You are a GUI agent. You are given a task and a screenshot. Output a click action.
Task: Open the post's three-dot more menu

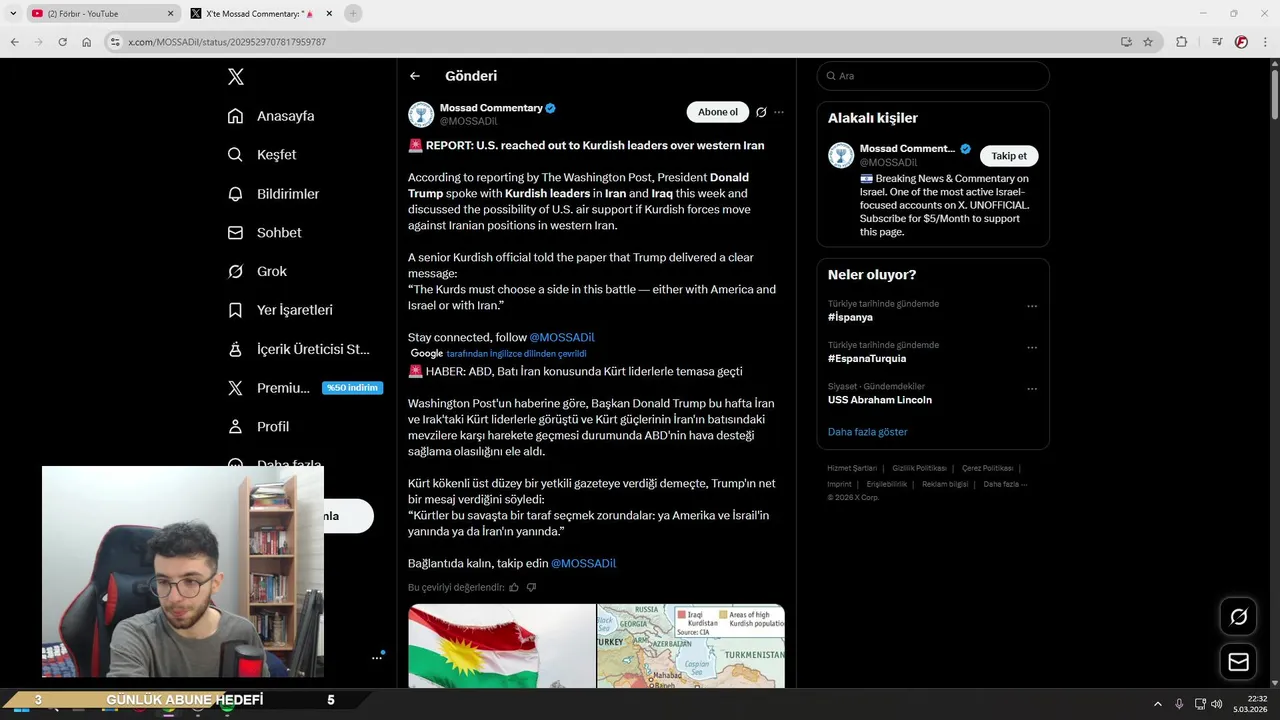pyautogui.click(x=779, y=112)
